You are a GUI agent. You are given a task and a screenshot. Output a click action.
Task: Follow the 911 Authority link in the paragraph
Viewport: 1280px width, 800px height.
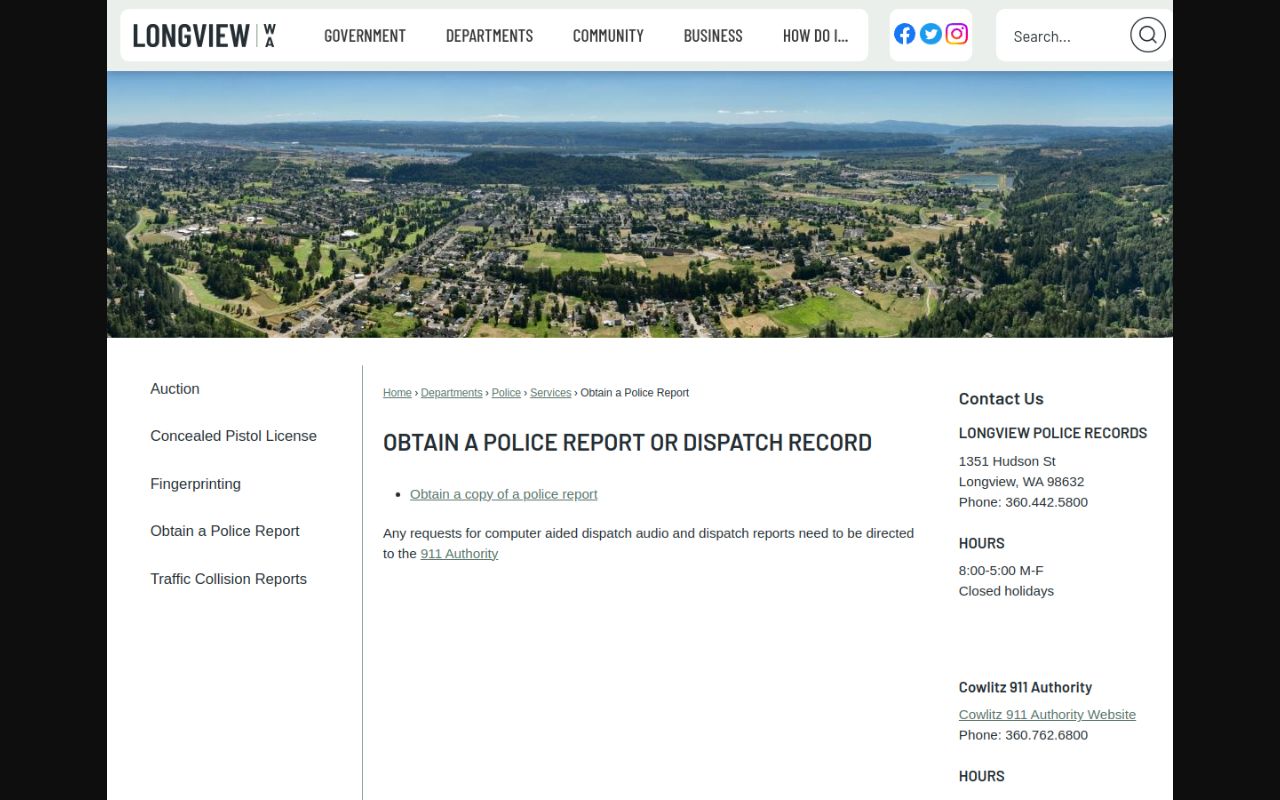click(x=459, y=554)
